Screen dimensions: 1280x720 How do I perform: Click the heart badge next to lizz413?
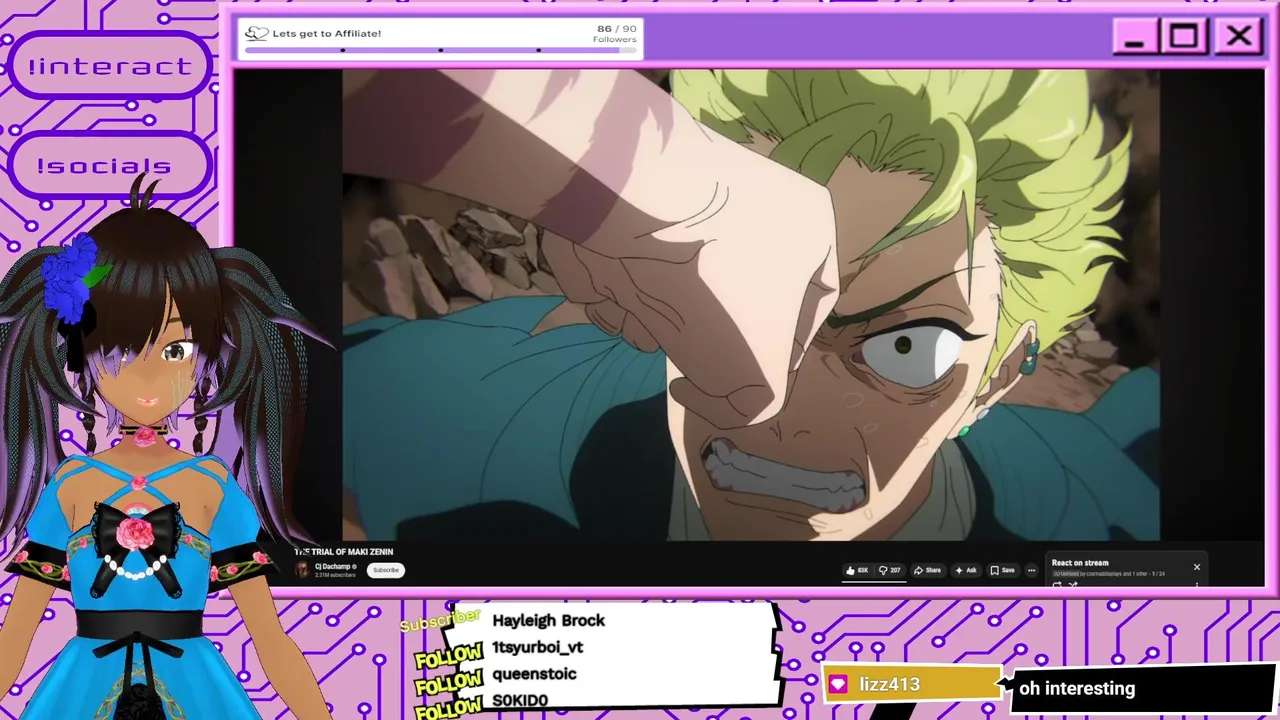pyautogui.click(x=839, y=684)
